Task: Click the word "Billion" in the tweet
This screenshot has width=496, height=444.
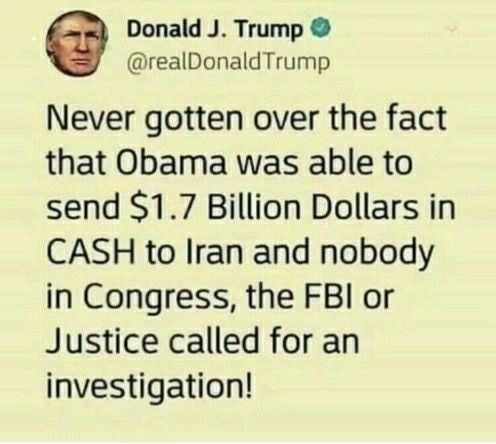Action: click(x=253, y=206)
